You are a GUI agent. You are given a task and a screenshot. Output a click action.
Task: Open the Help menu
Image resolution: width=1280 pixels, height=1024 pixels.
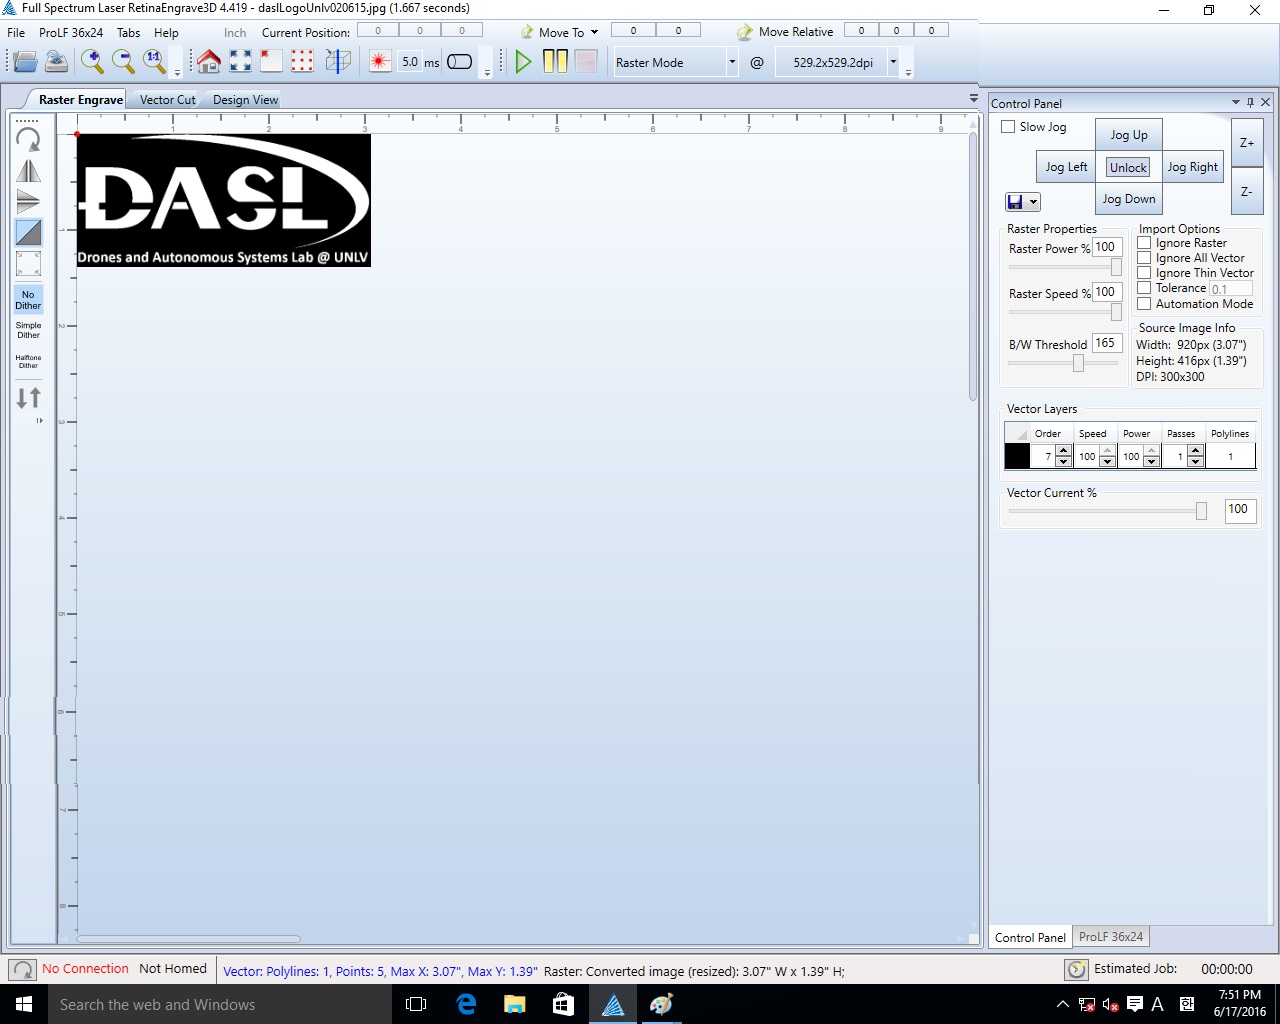166,32
